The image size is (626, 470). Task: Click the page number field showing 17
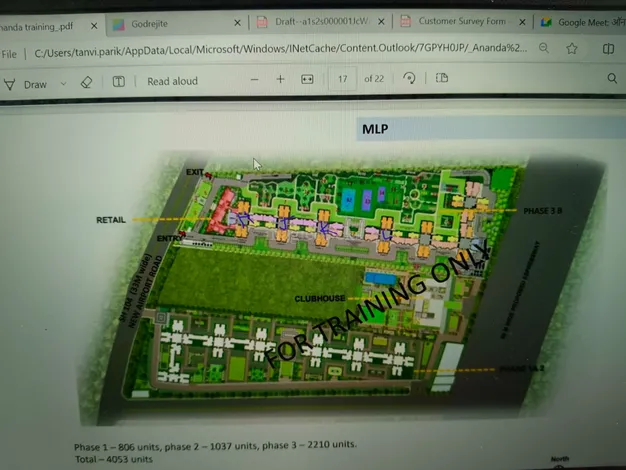point(343,78)
